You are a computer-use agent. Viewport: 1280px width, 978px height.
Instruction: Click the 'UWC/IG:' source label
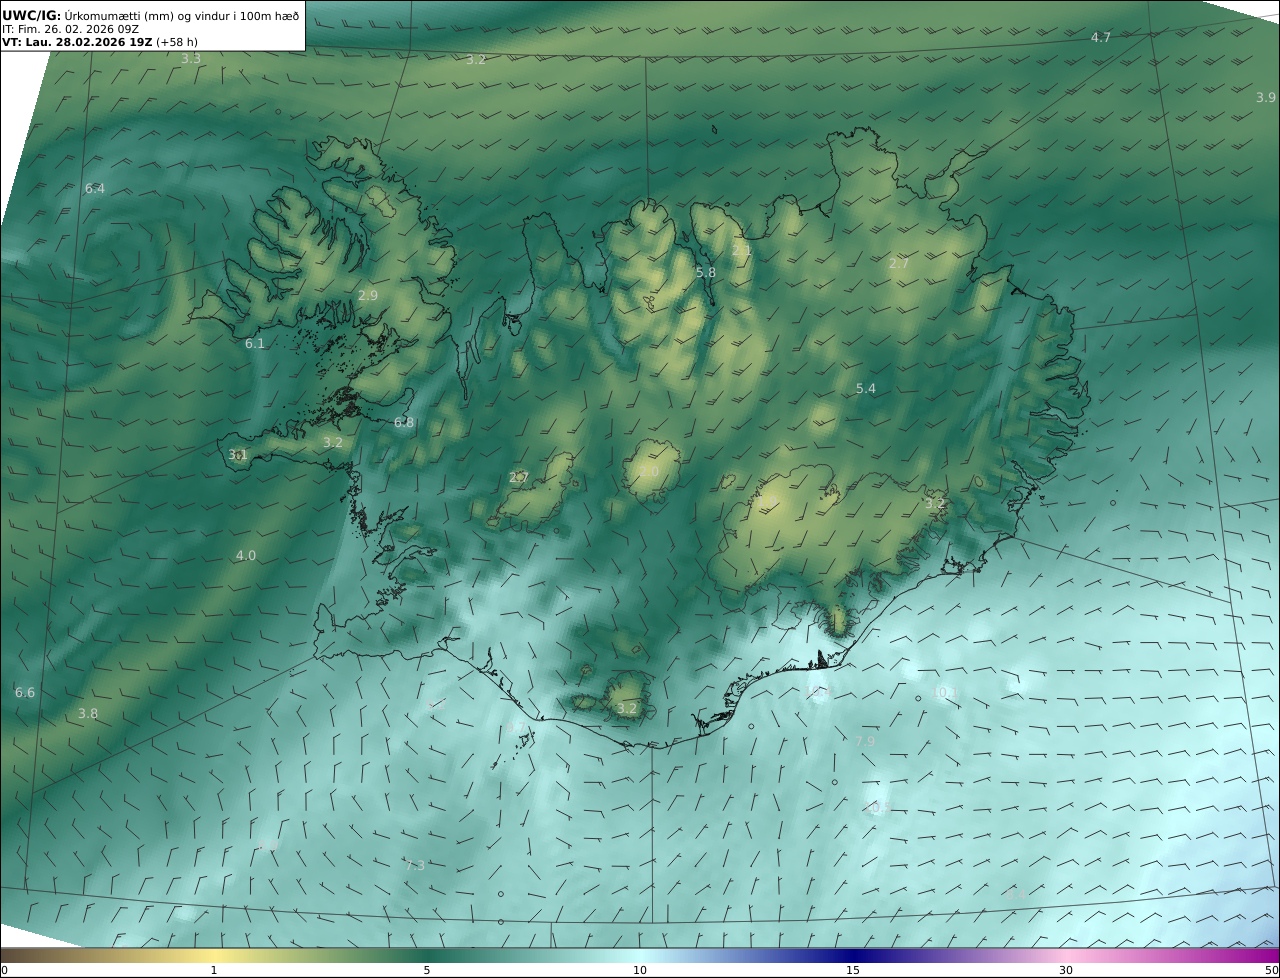(x=32, y=16)
